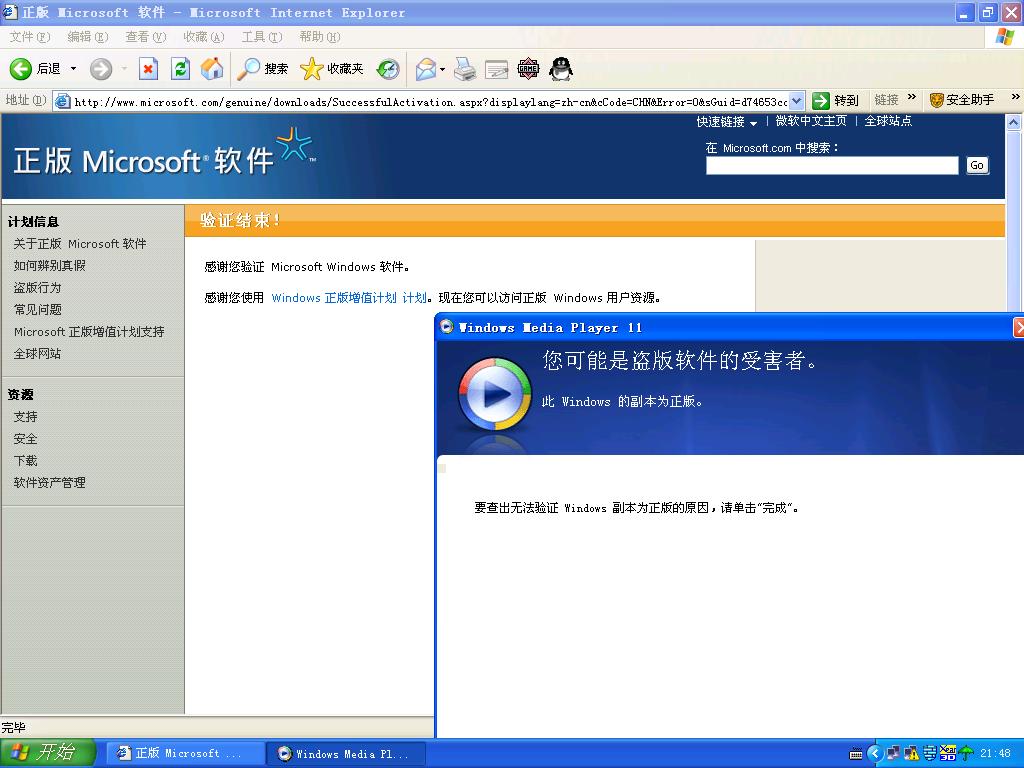Expand the 链接 links chevron
The image size is (1024, 768).
click(912, 97)
